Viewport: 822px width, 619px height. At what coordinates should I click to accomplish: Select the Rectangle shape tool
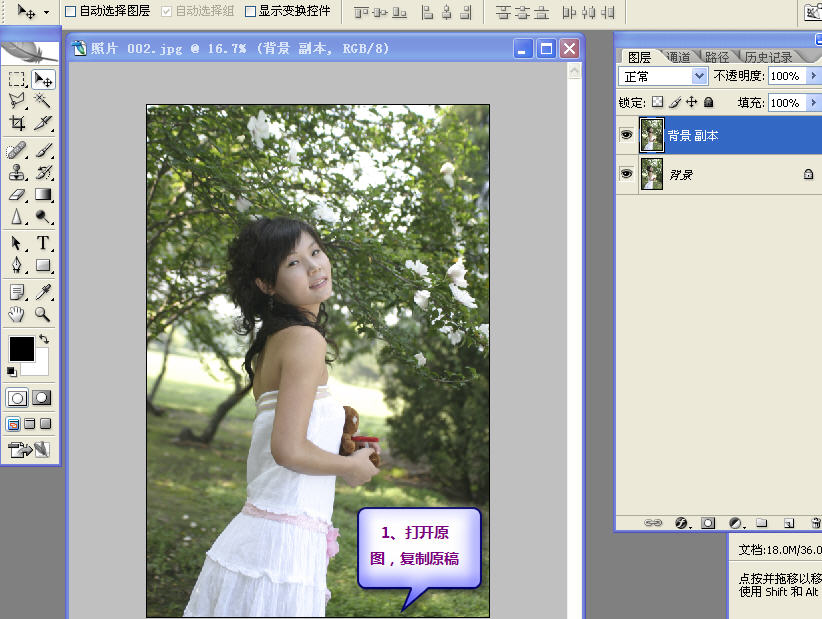(x=43, y=265)
